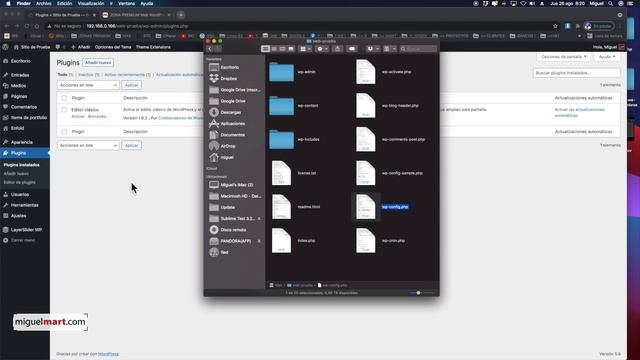640x360 pixels.
Task: Select the wp-cron.php file
Action: [x=366, y=241]
